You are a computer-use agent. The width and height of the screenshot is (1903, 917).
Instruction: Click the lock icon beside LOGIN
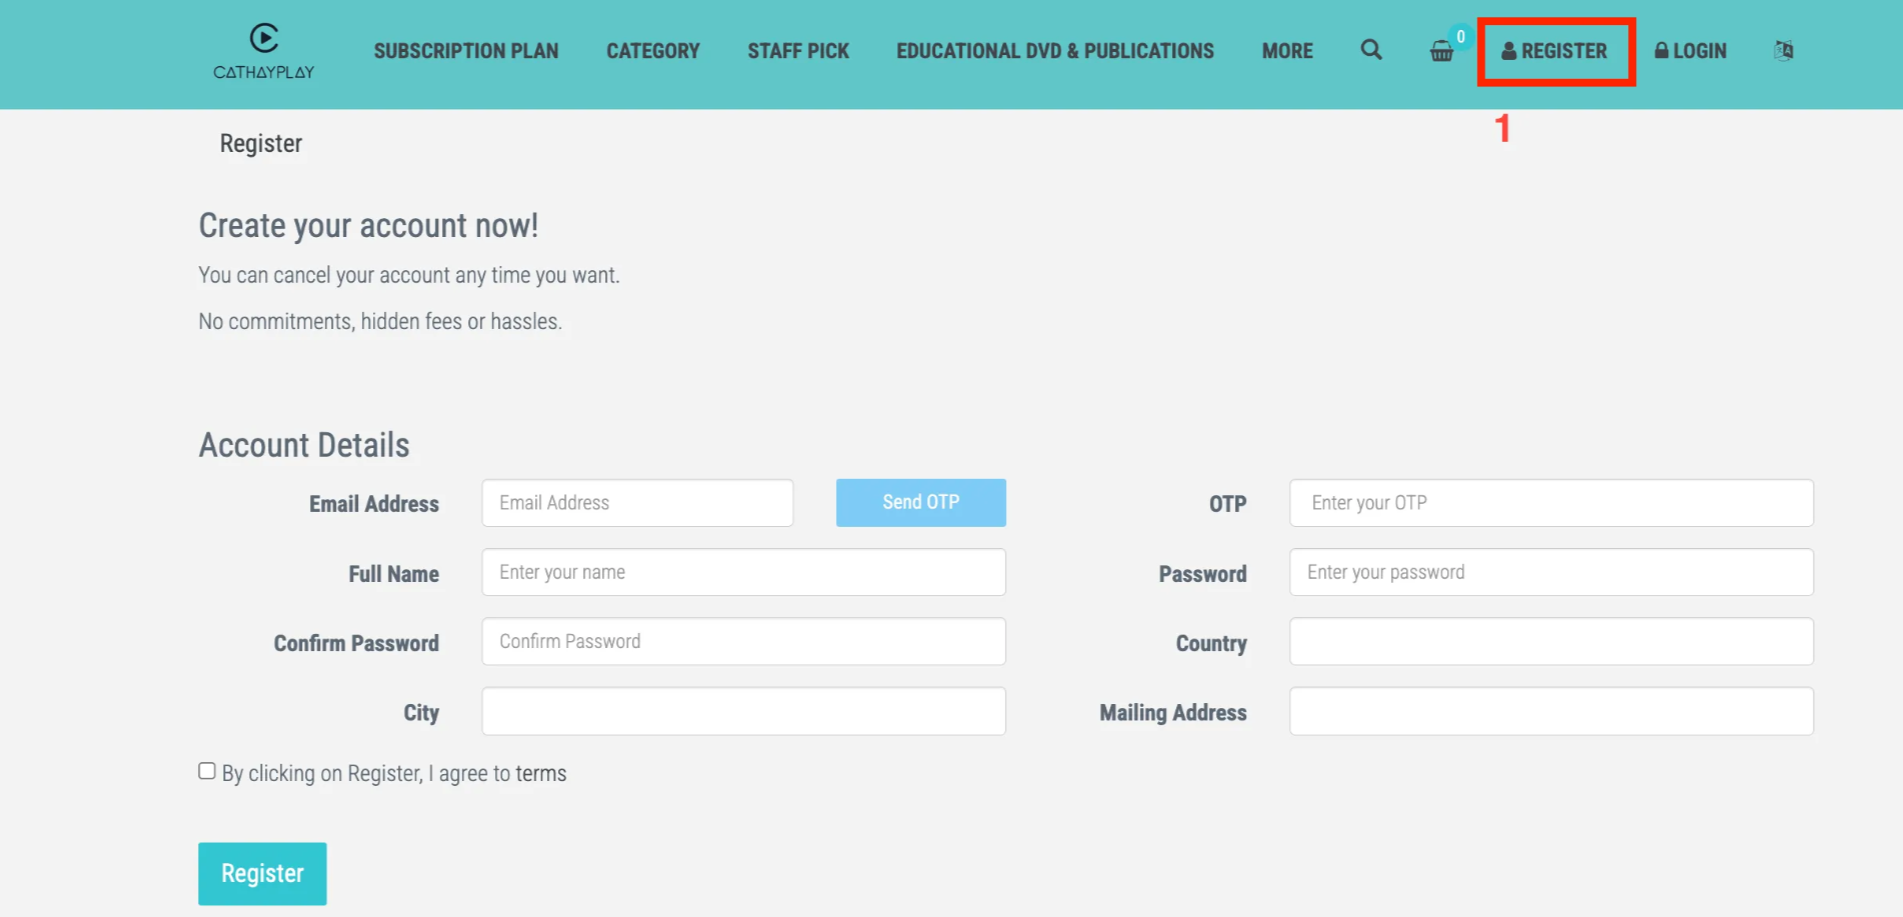pos(1661,50)
